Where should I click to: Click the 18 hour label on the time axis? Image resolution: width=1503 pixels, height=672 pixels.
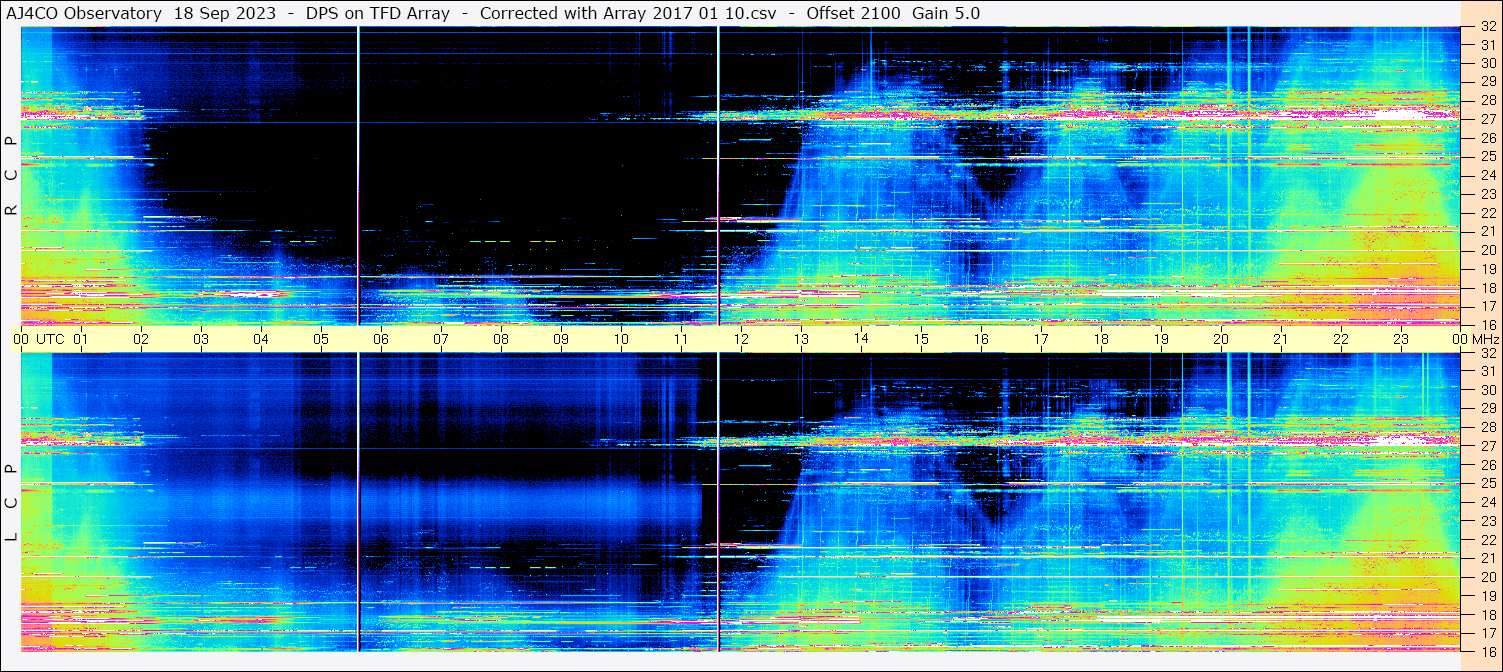pos(1101,339)
